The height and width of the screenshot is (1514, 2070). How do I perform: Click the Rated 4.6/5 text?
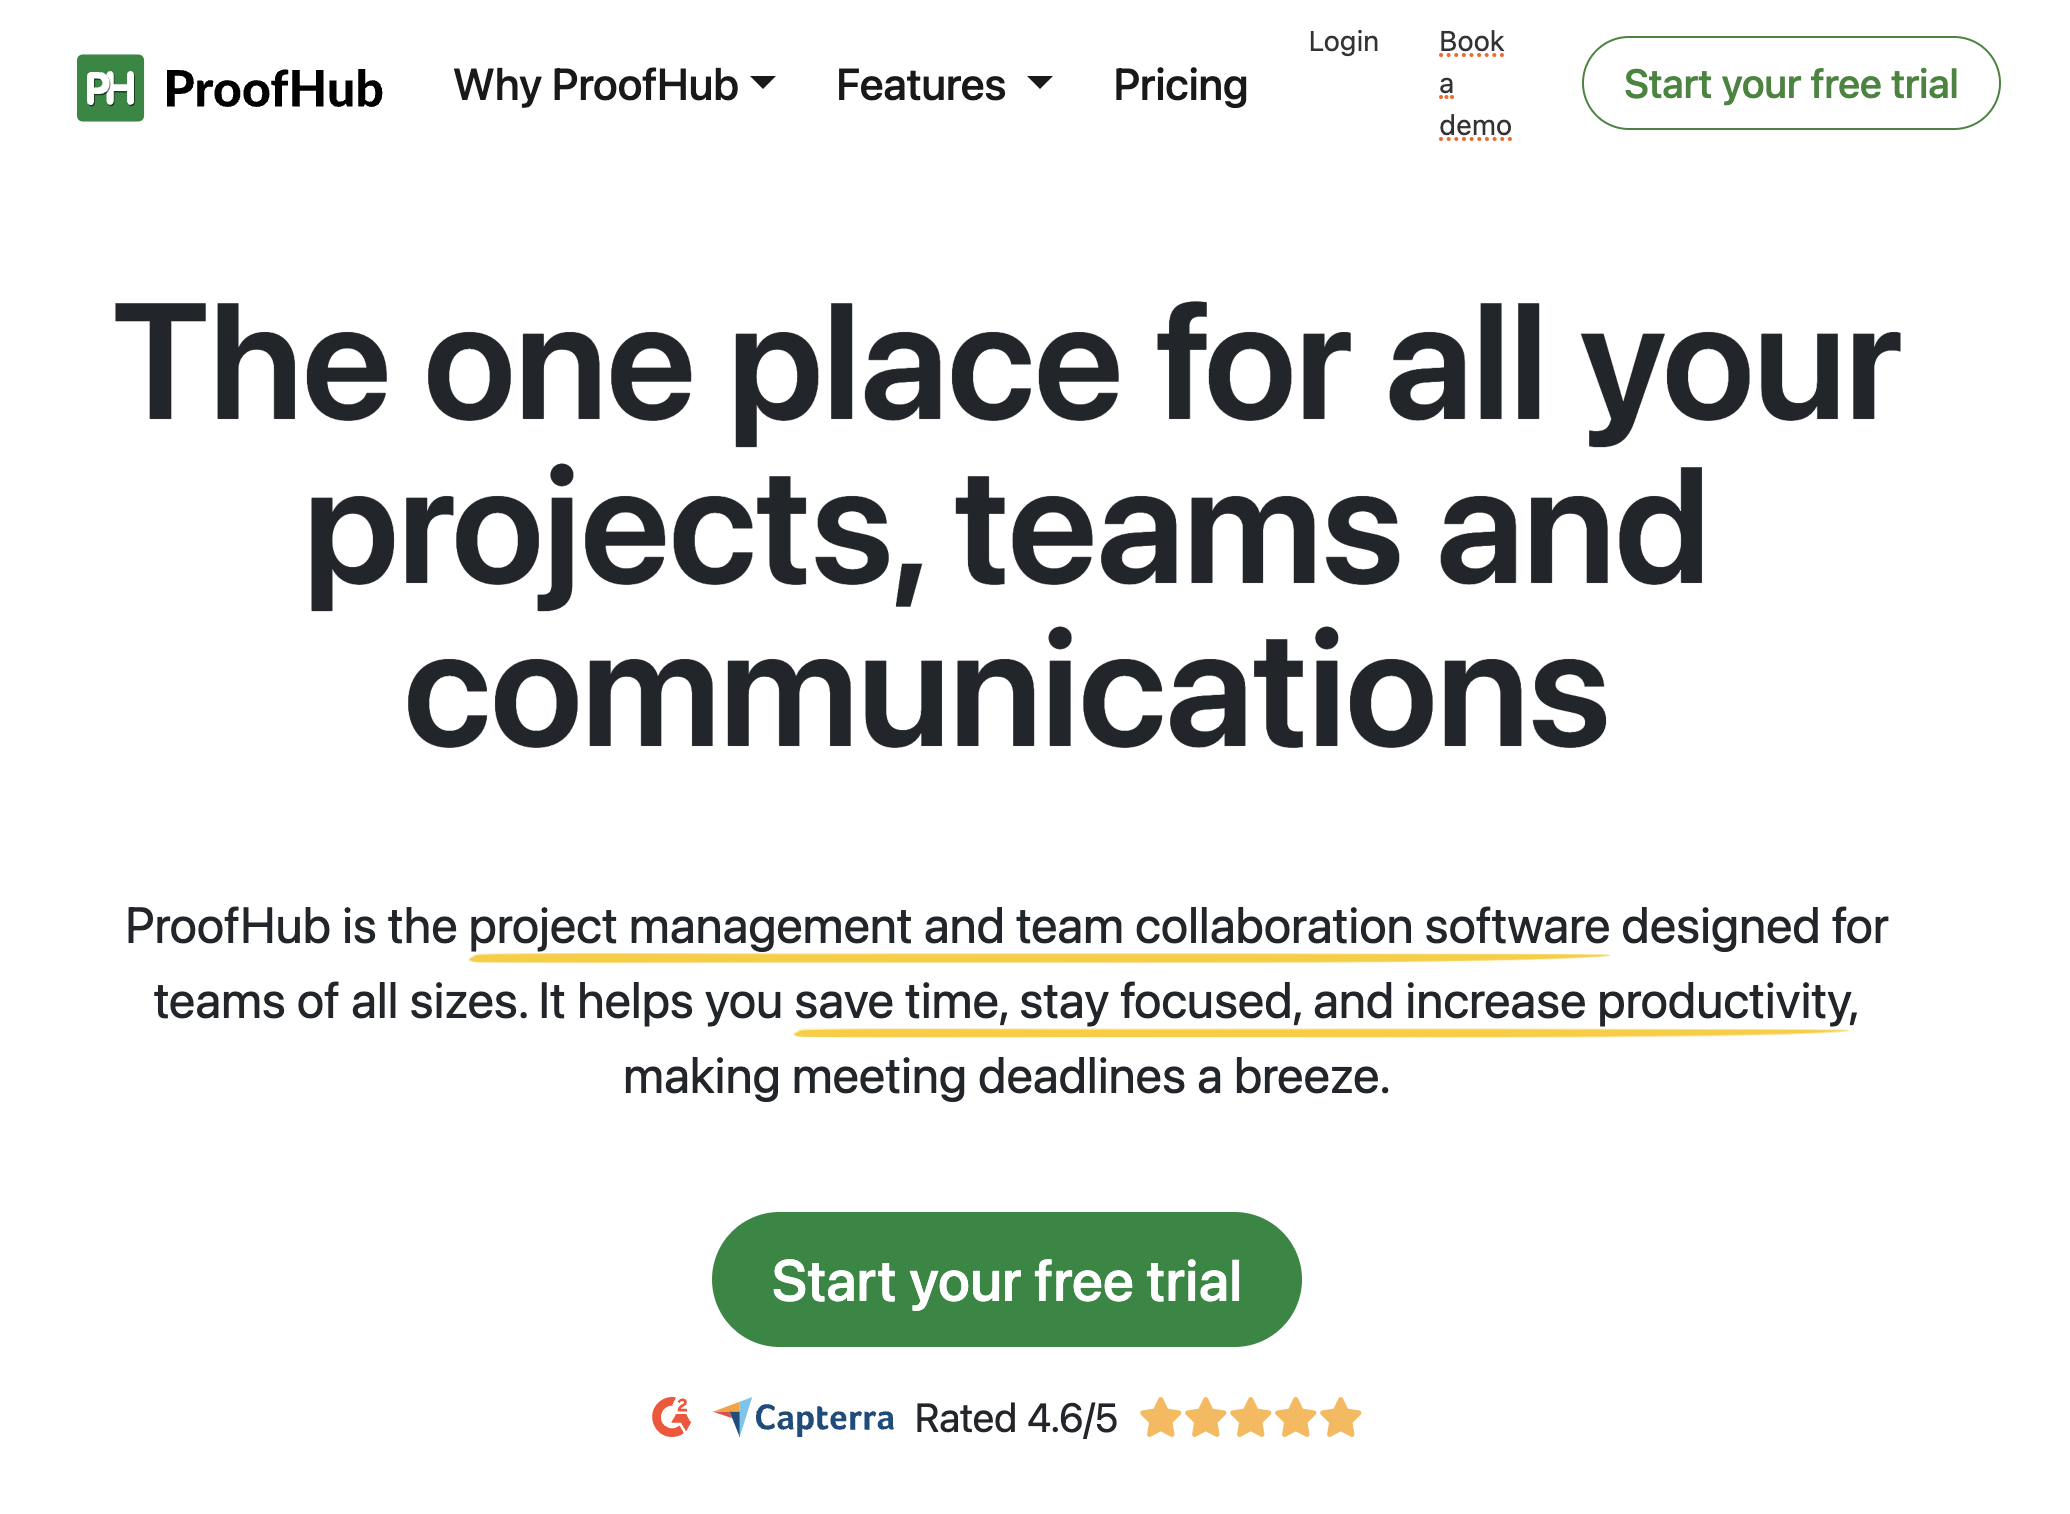coord(1015,1418)
